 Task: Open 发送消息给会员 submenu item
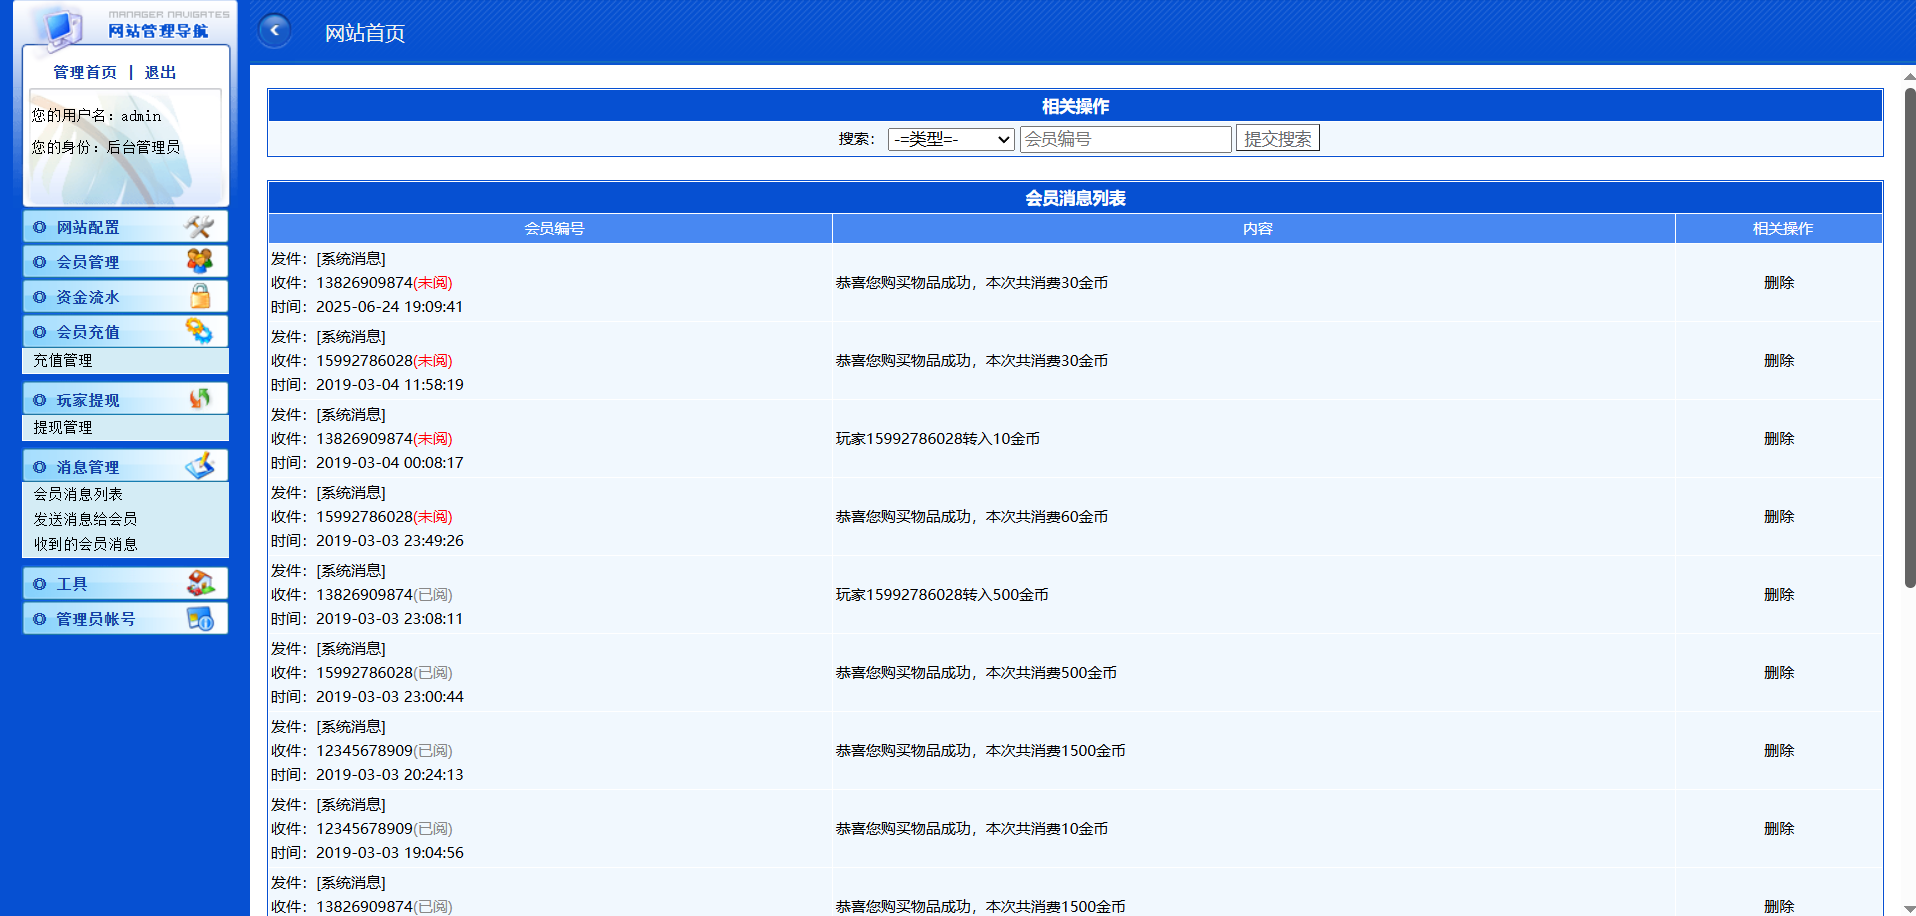point(85,519)
